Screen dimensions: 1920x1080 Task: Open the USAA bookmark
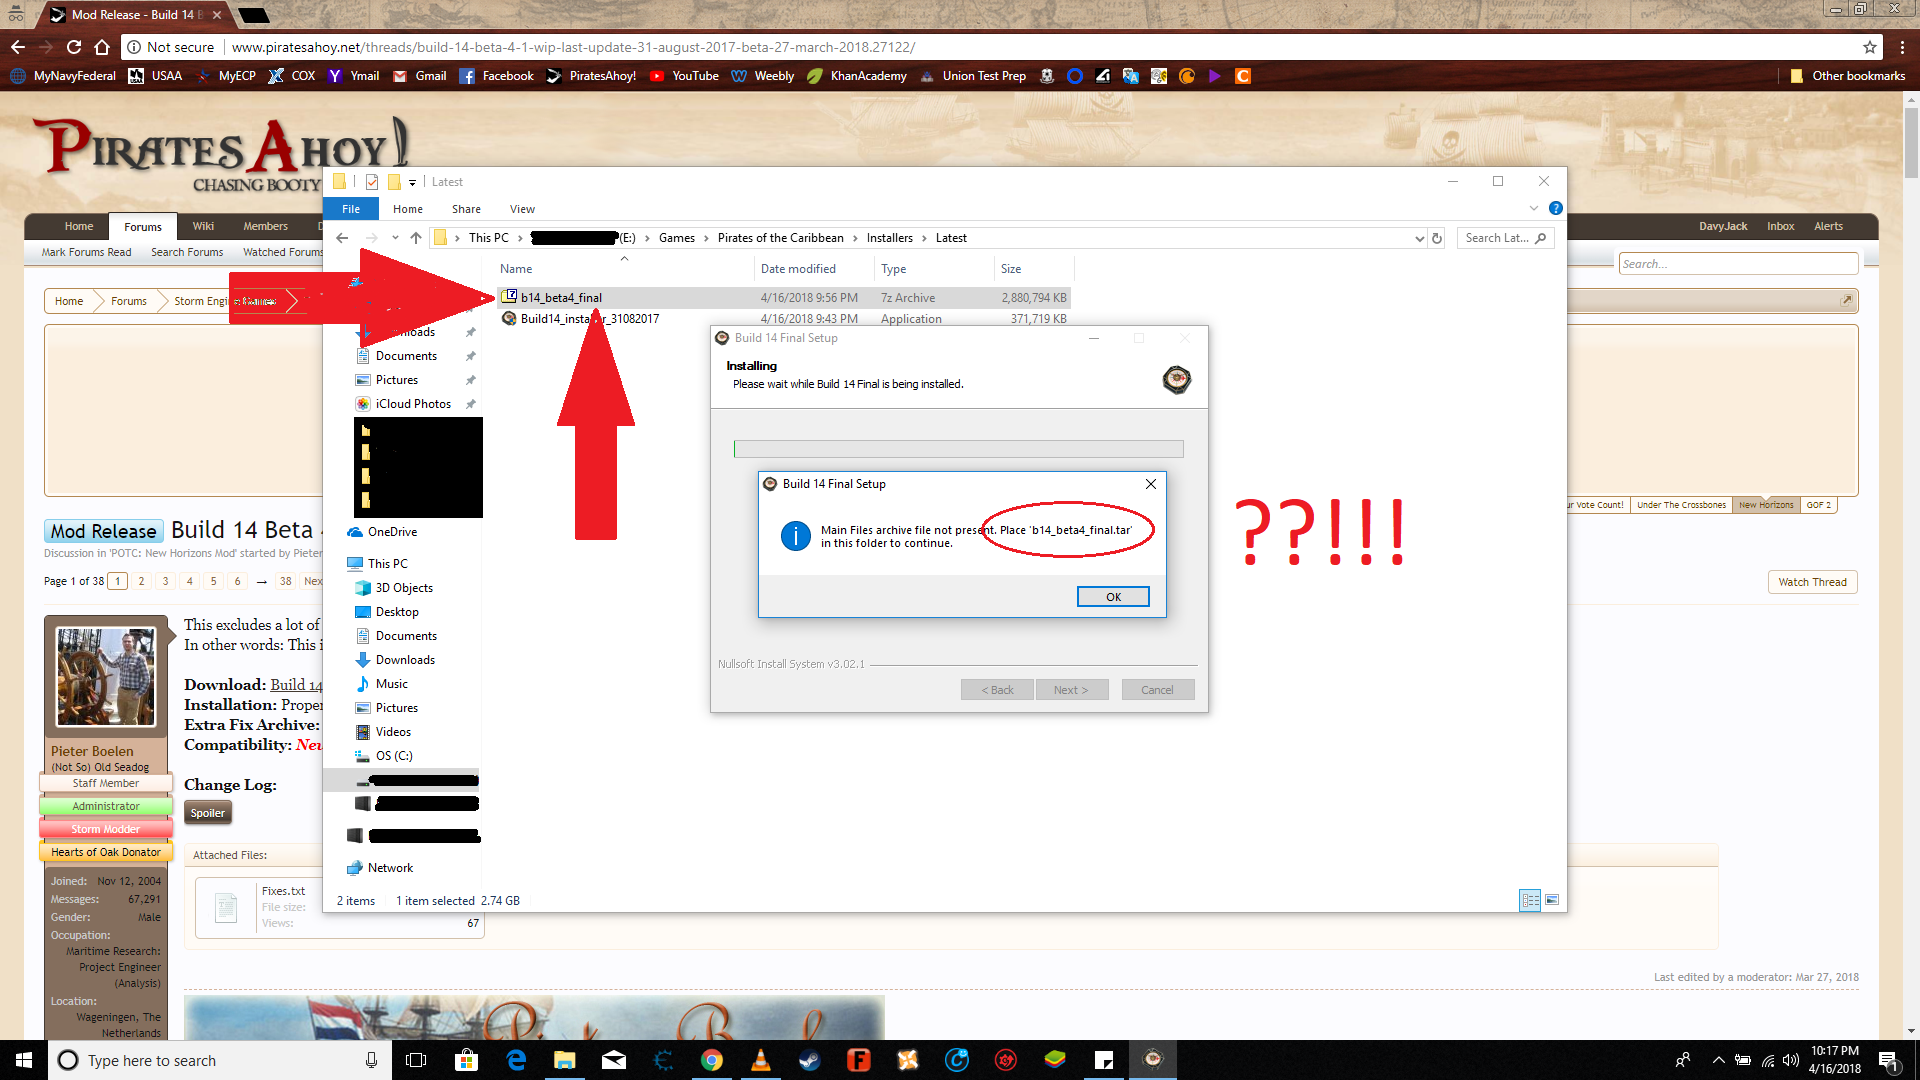tap(156, 76)
